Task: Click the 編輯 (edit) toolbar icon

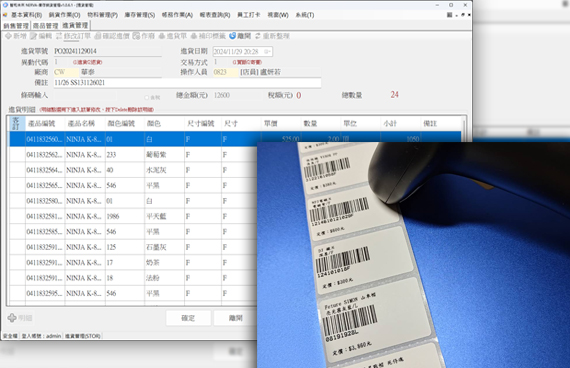Action: 33,36
